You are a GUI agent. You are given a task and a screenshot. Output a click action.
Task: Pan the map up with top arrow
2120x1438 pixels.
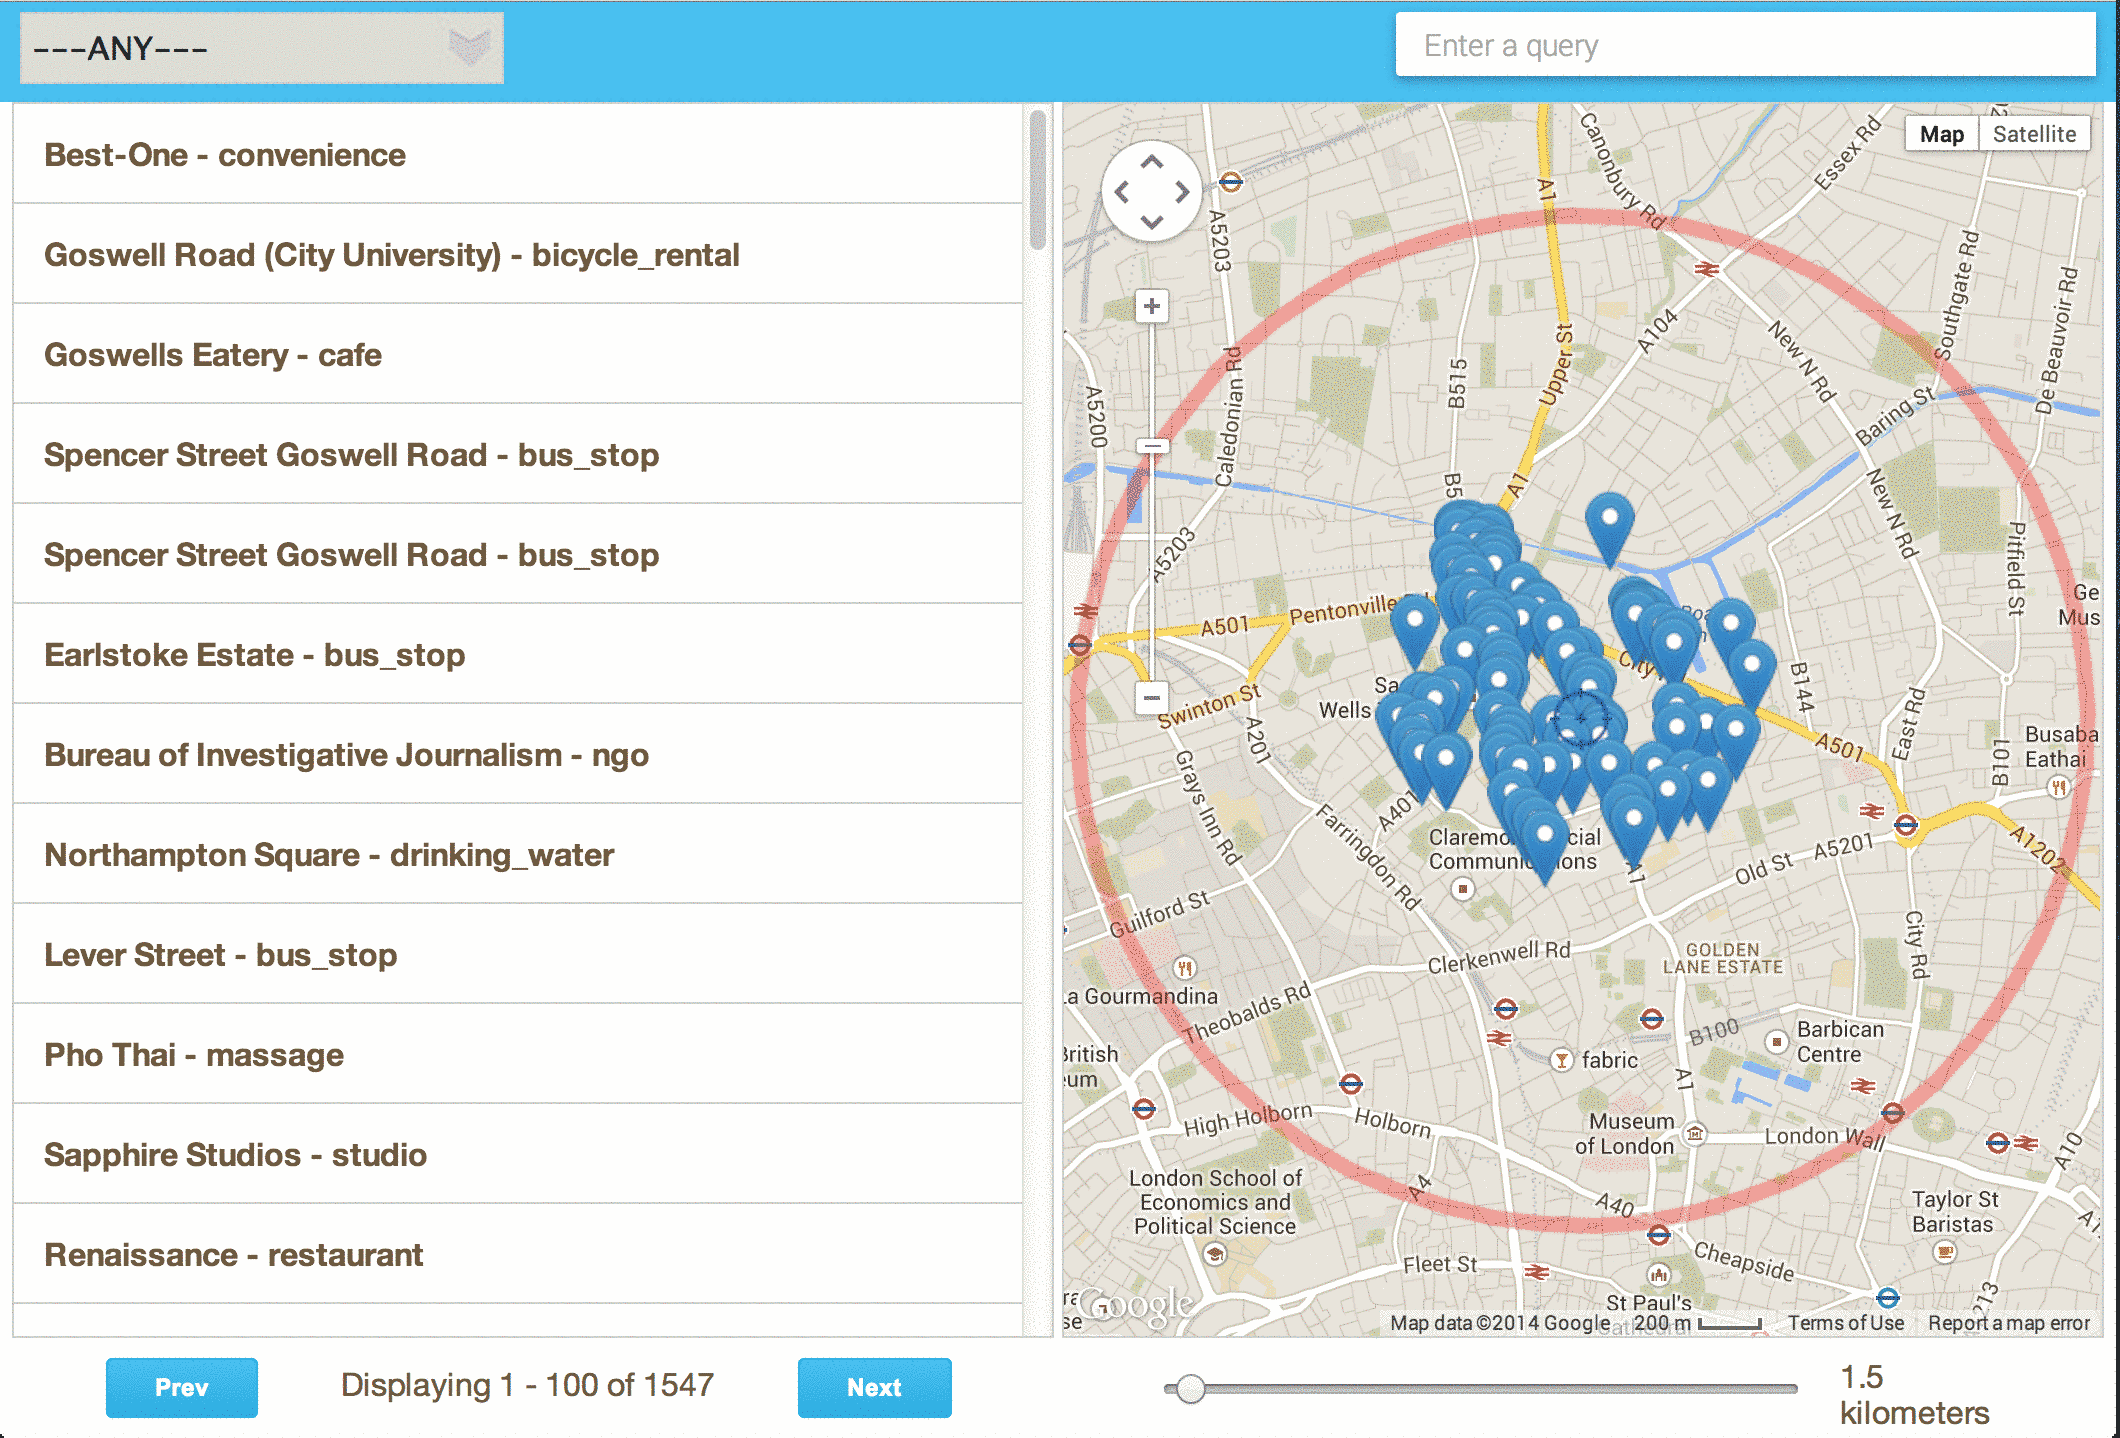click(1152, 161)
